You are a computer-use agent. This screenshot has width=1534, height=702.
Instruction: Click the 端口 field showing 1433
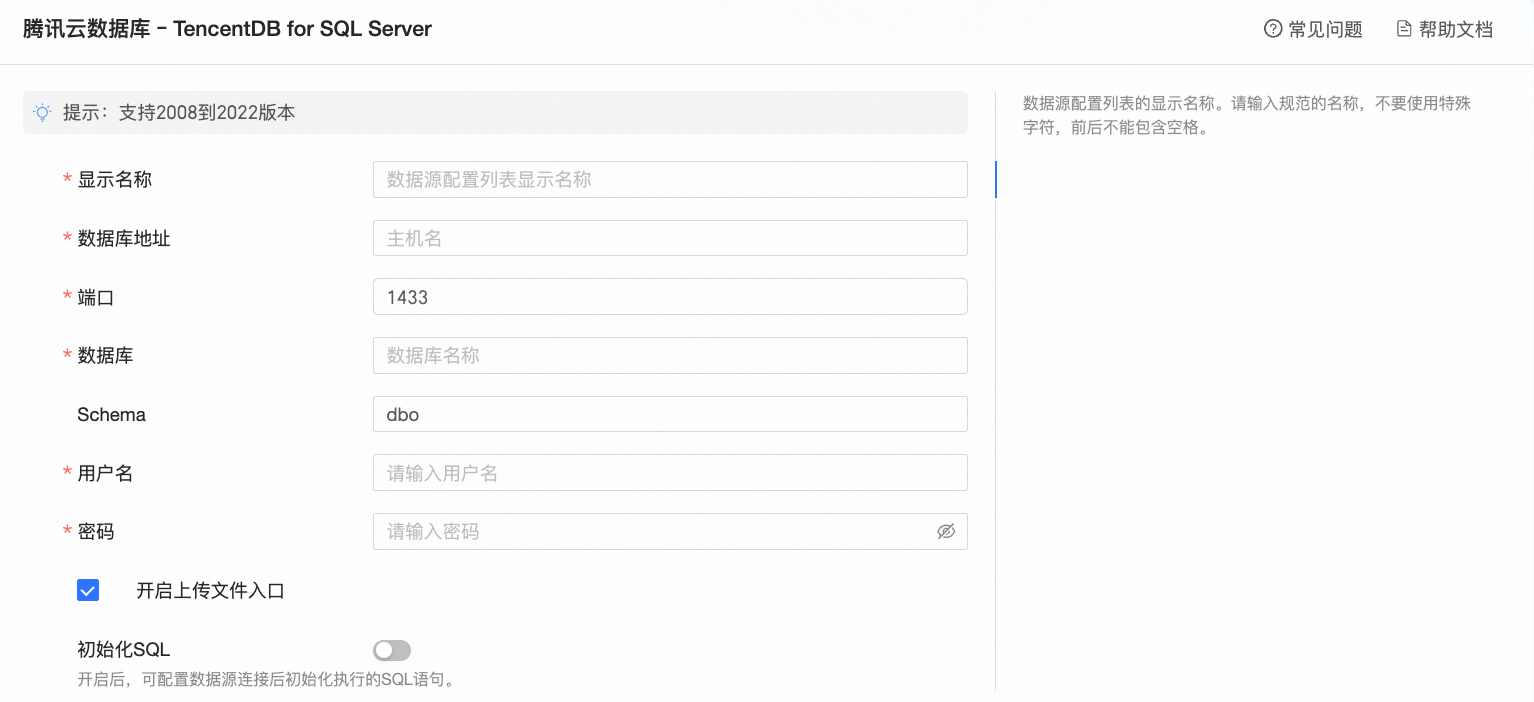pos(670,297)
